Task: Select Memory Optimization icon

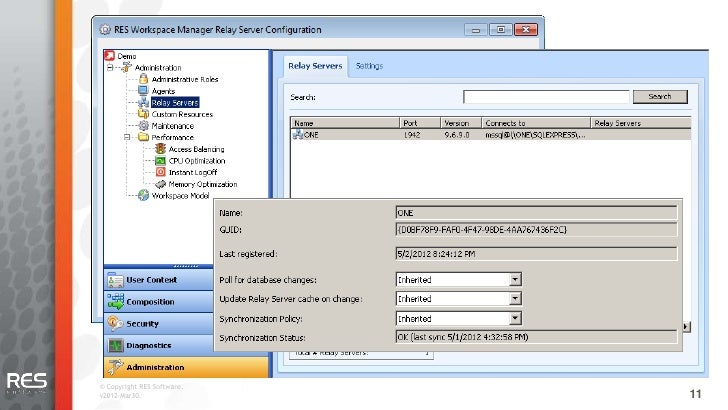Action: click(x=160, y=185)
